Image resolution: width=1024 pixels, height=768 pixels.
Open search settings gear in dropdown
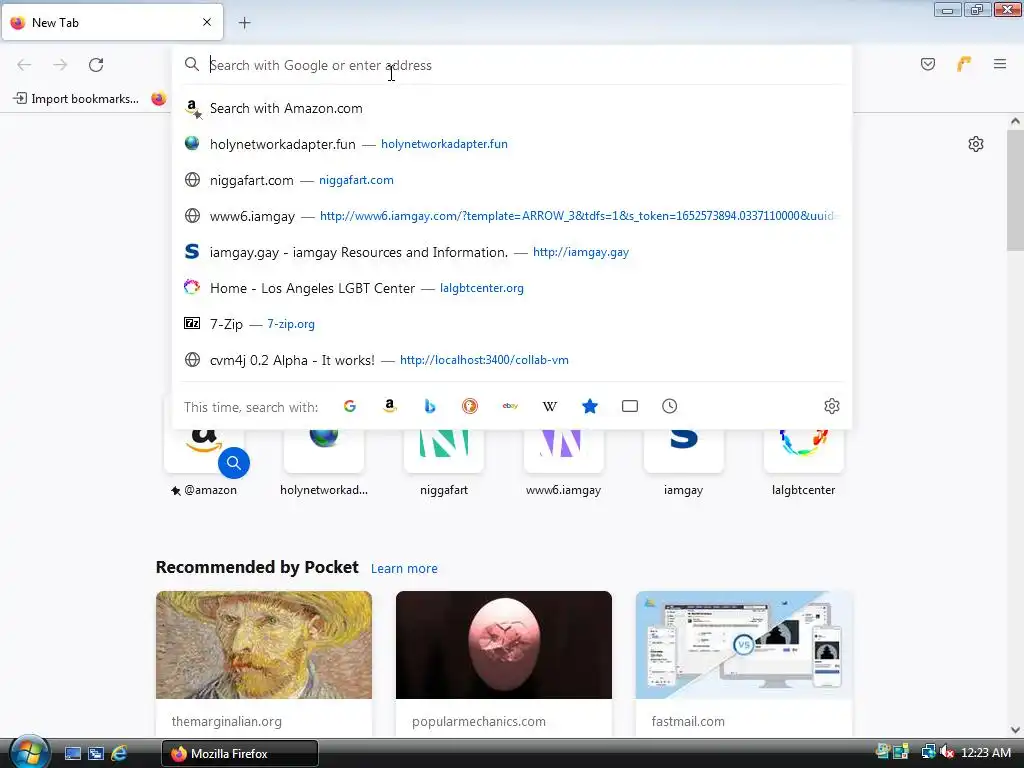[831, 406]
